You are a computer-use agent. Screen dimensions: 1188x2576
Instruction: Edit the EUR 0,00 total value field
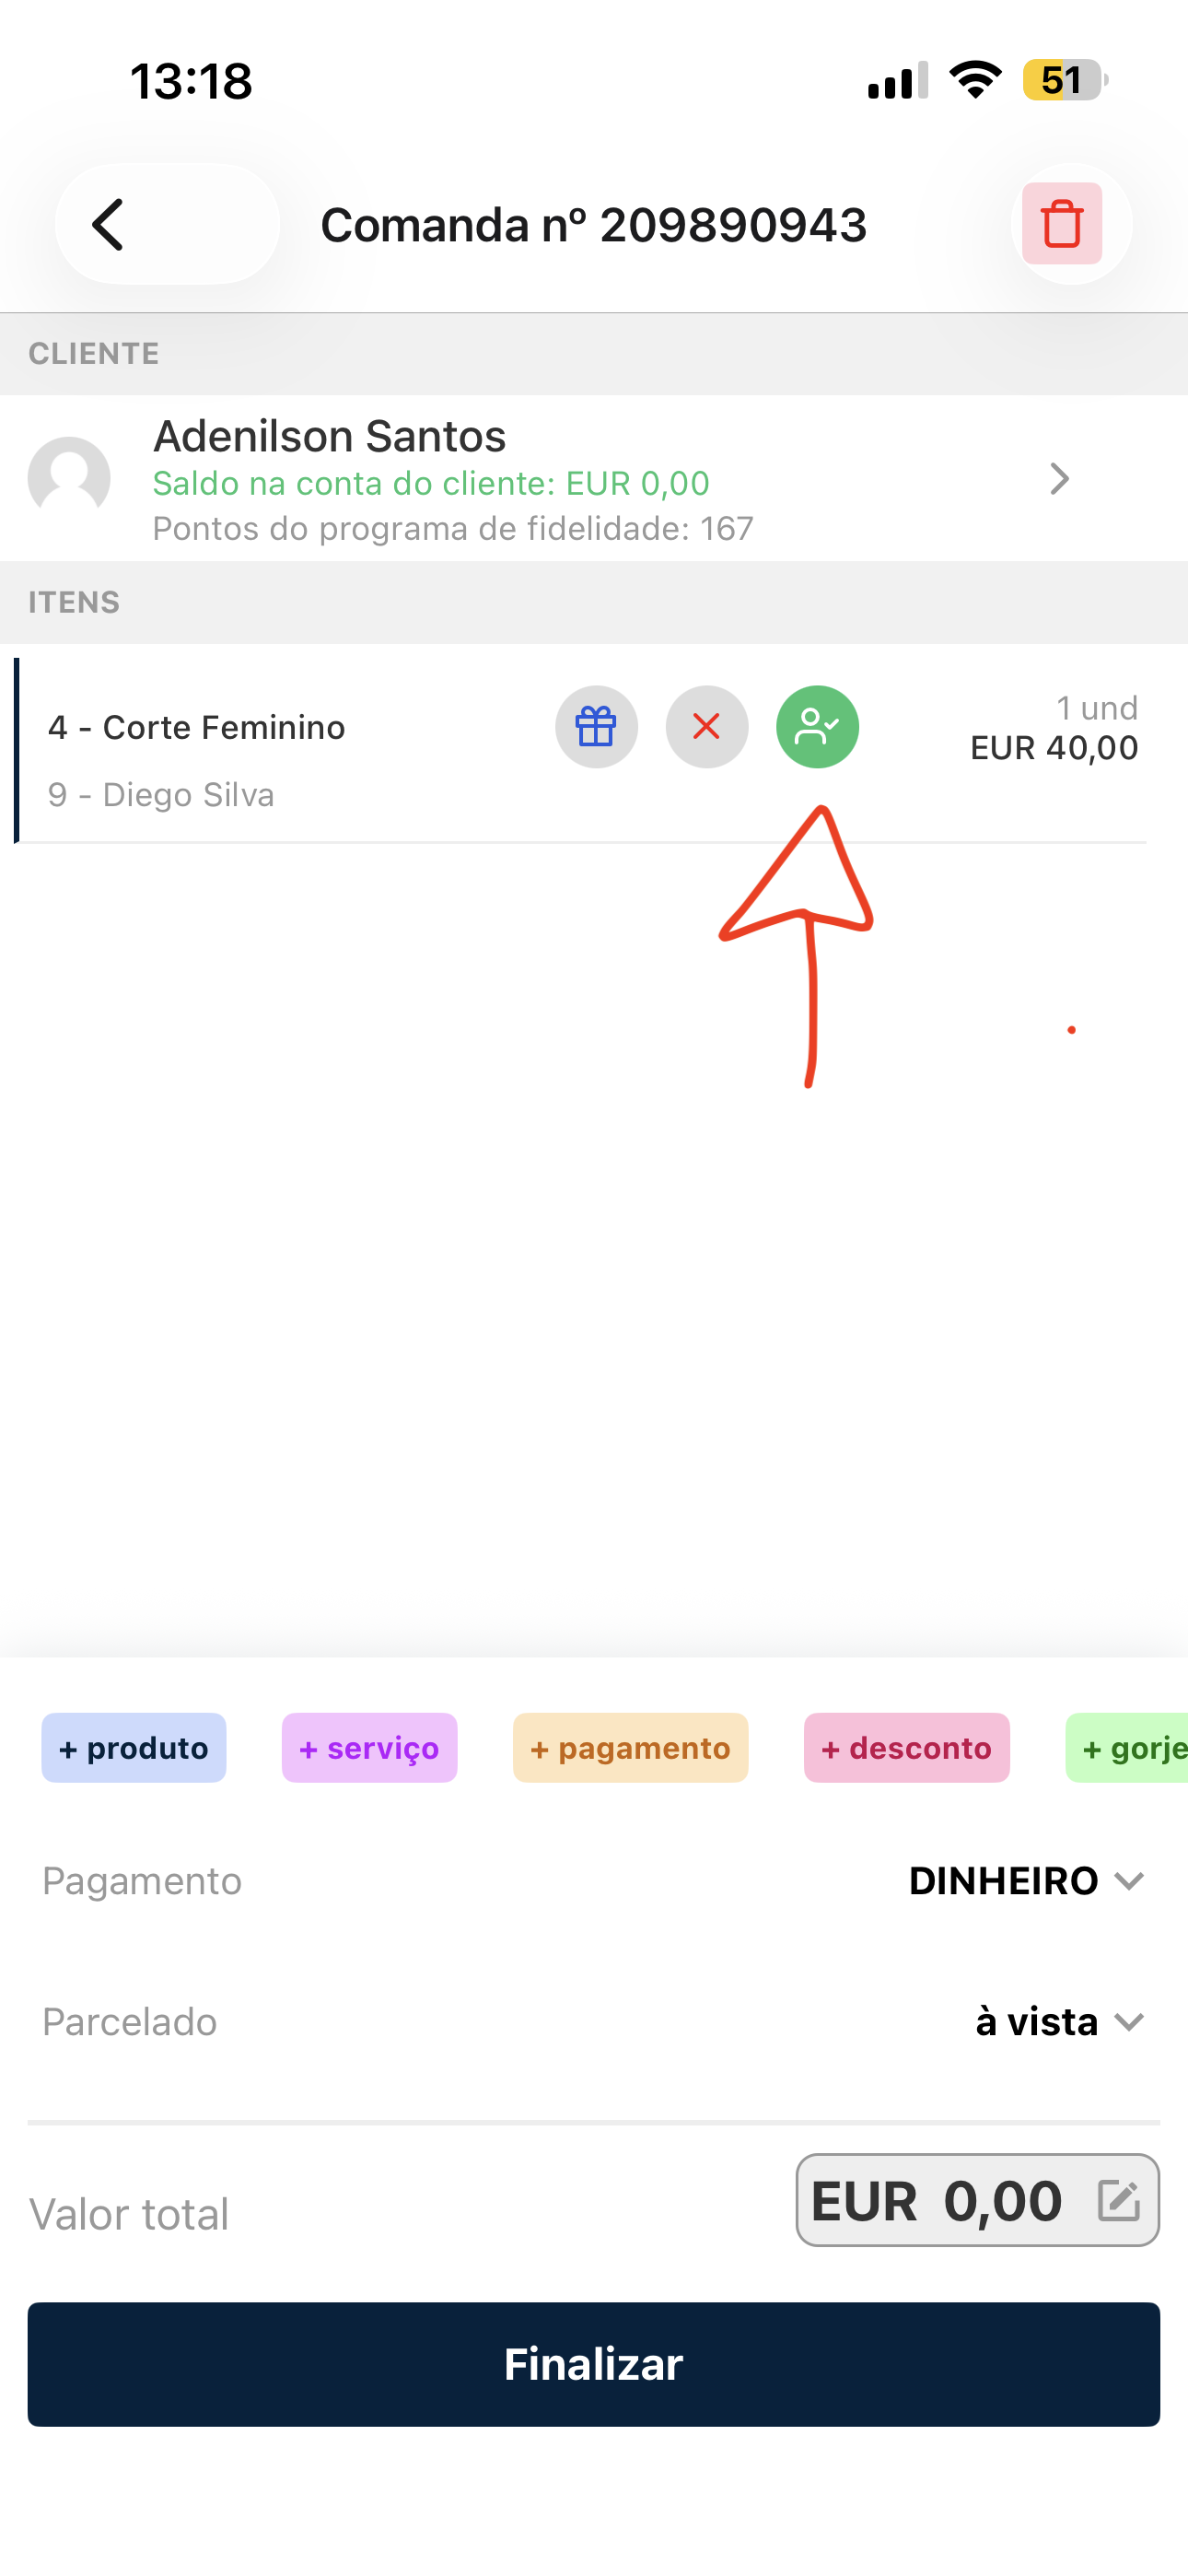pyautogui.click(x=936, y=2201)
